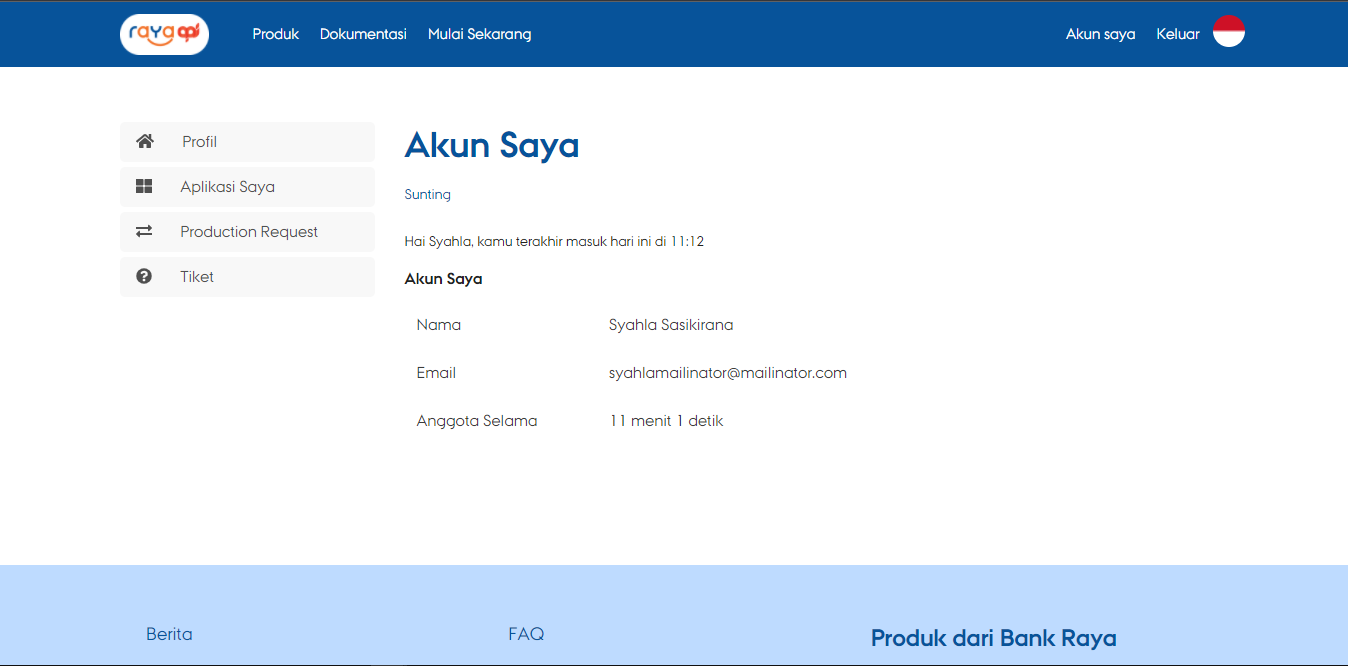Viewport: 1348px width, 666px height.
Task: Select the Tiket sidebar entry
Action: [196, 276]
